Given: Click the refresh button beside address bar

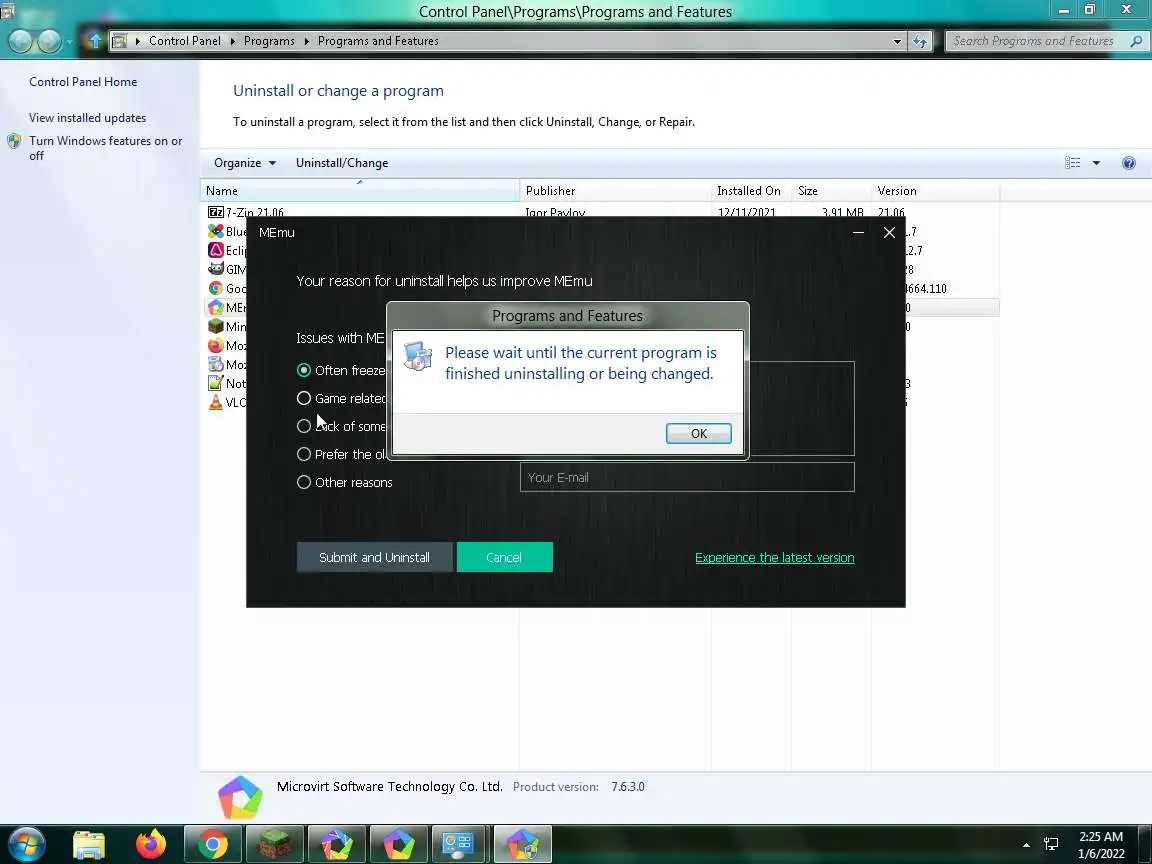Looking at the screenshot, I should pos(920,41).
